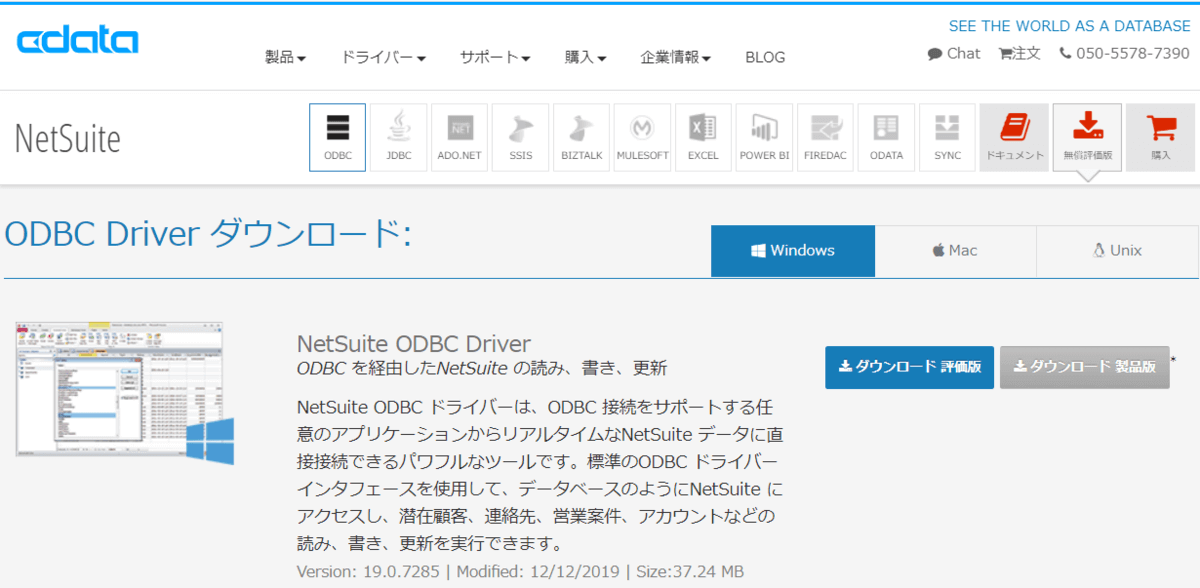Open the 注文 cart link

(x=1019, y=53)
